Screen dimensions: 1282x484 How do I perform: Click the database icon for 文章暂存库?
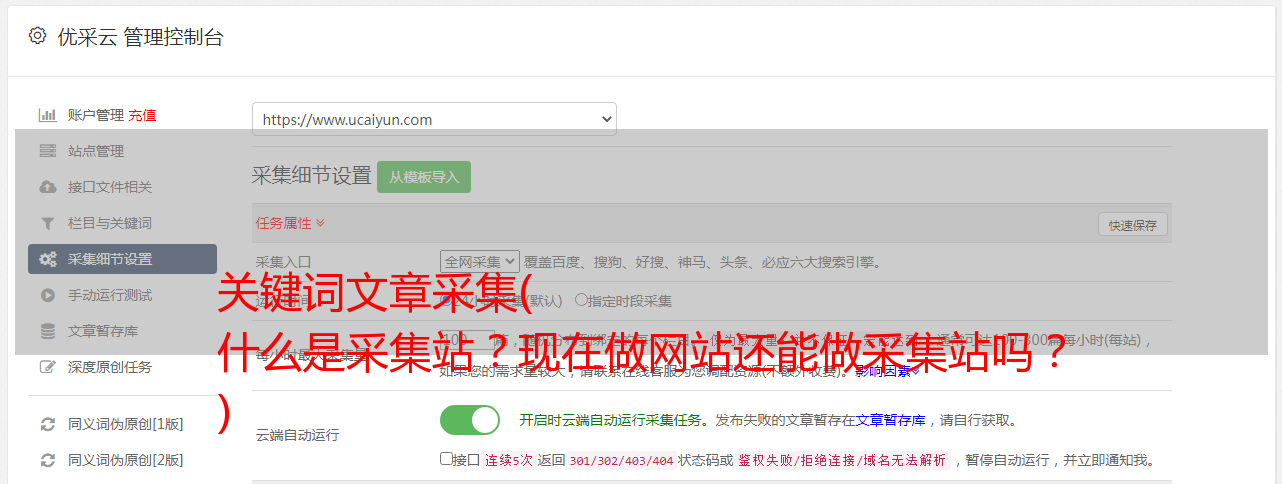(47, 331)
